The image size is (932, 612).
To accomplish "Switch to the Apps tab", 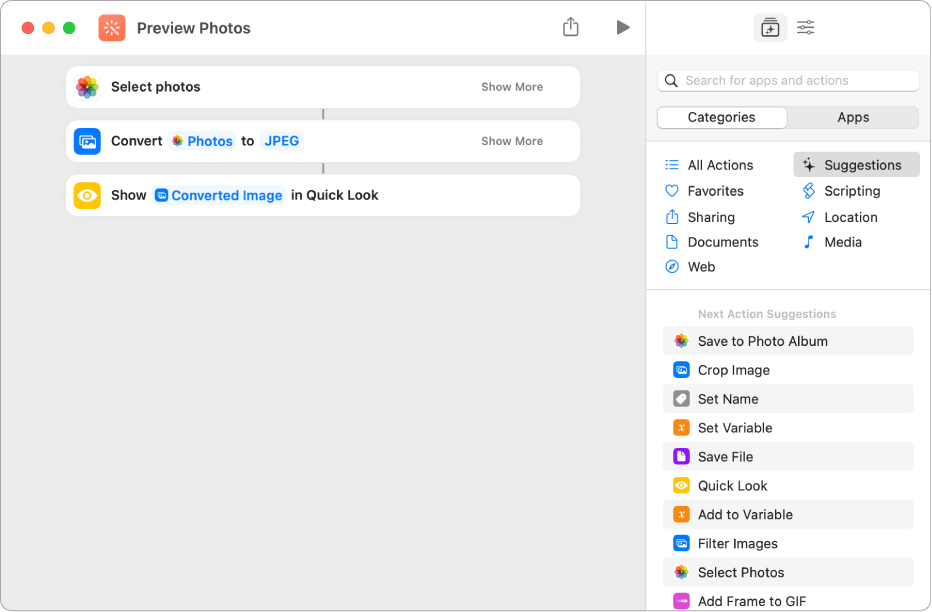I will (852, 117).
